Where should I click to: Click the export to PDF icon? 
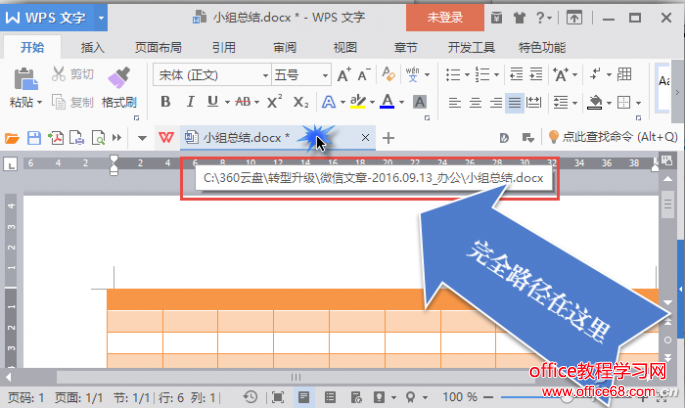pos(55,138)
